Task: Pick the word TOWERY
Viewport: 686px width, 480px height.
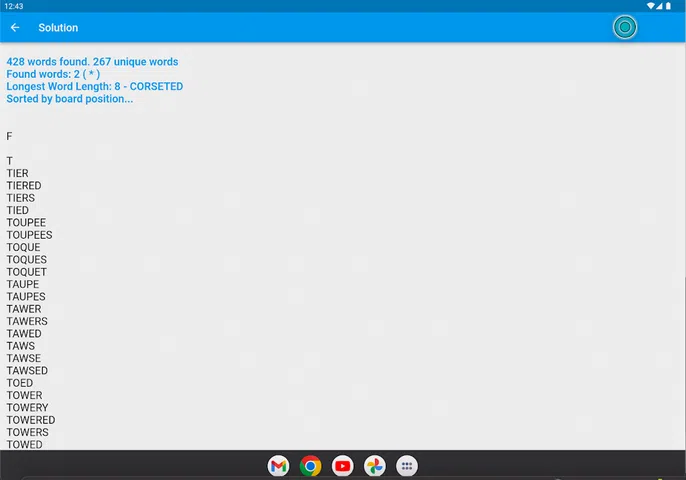Action: (27, 408)
